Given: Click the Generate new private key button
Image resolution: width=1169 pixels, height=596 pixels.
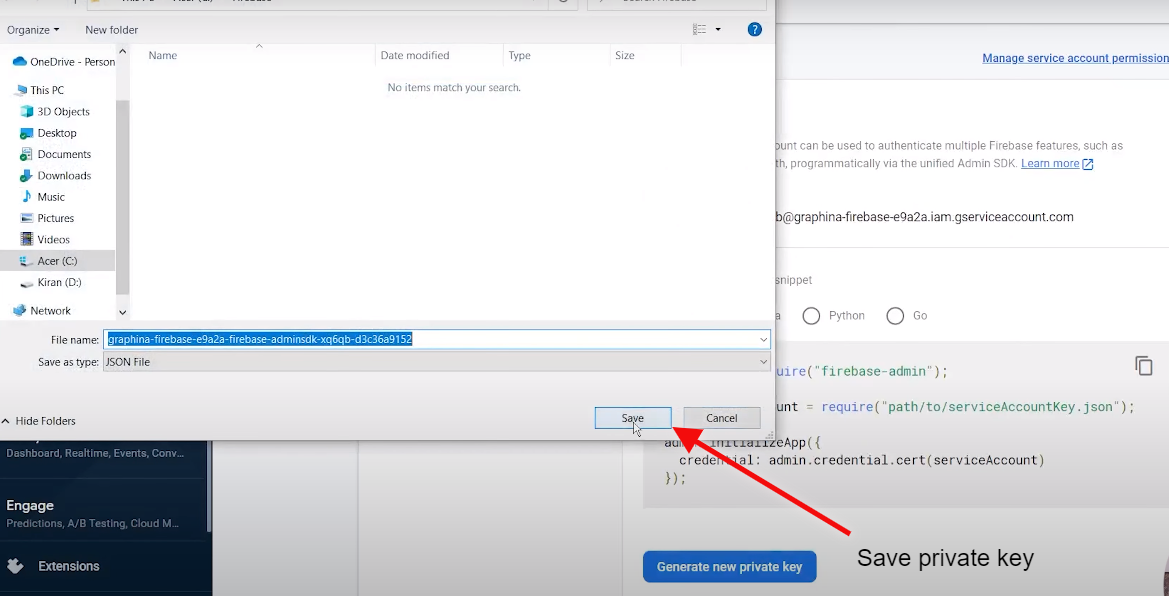Looking at the screenshot, I should coord(729,567).
